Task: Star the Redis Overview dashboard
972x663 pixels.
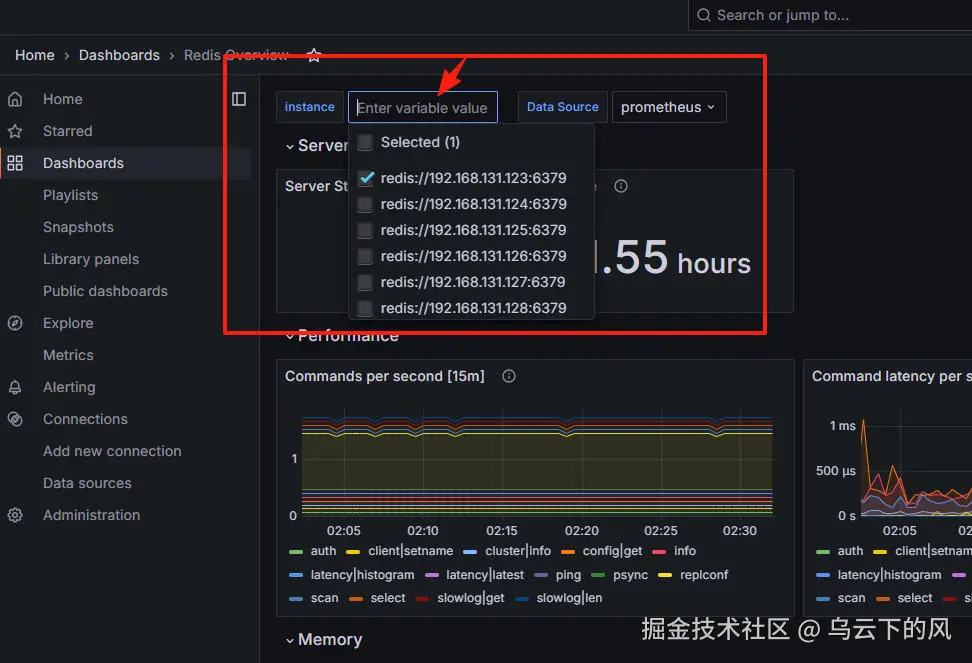Action: click(x=314, y=55)
